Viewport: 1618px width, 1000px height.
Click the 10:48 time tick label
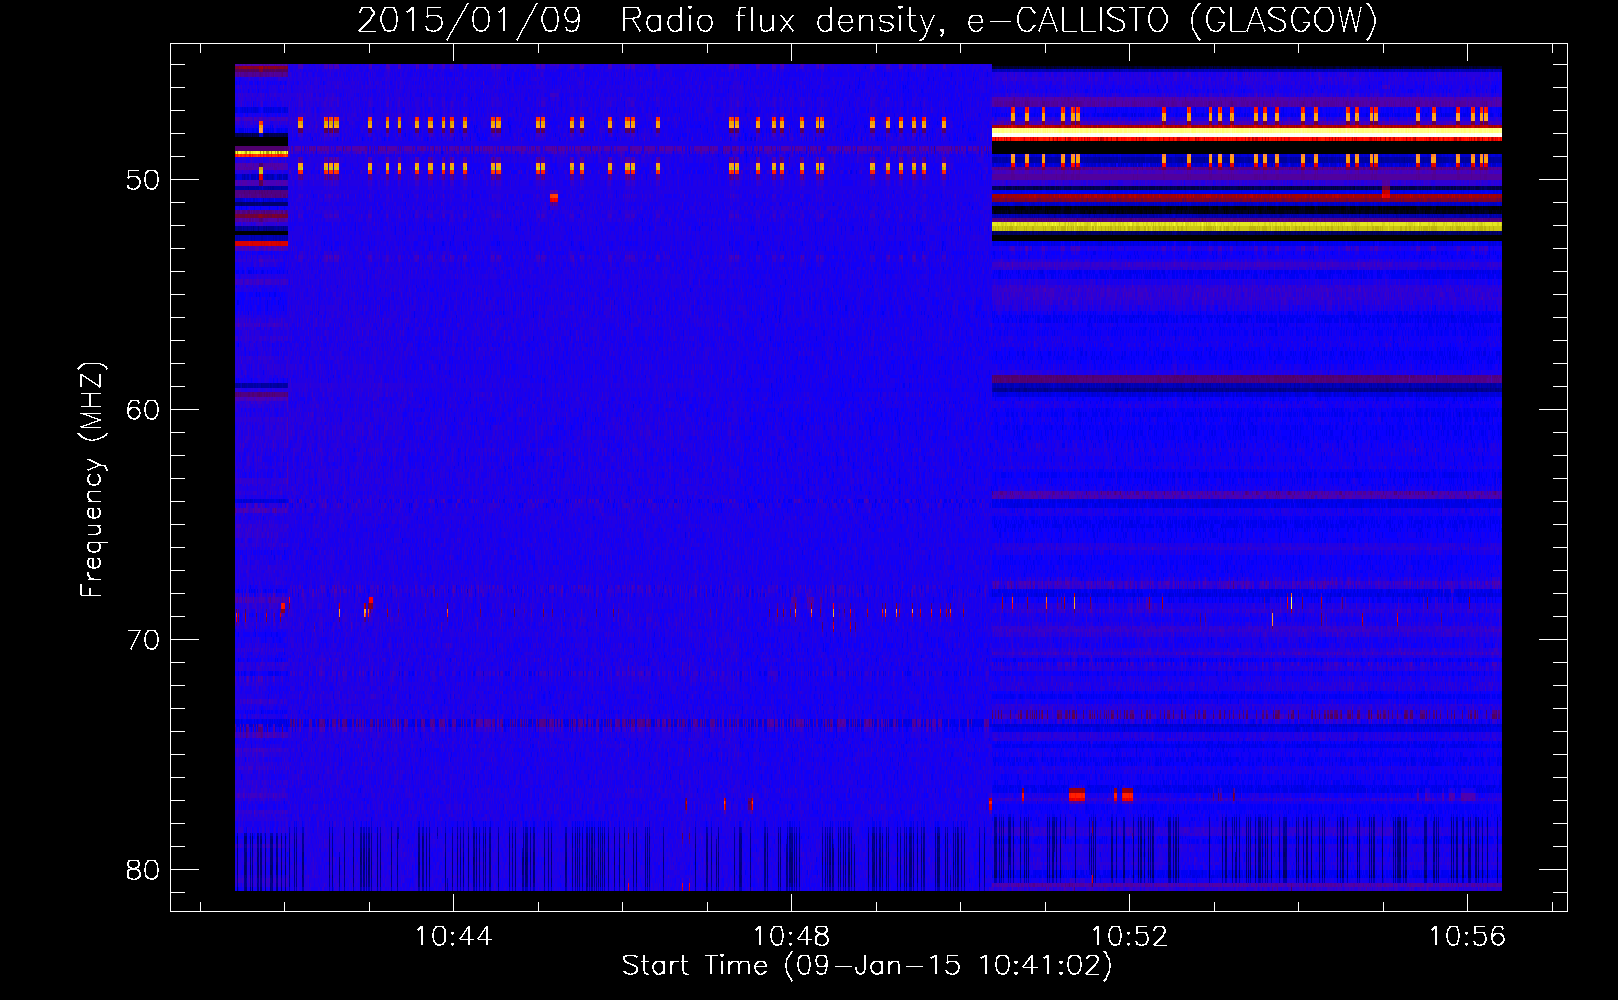[x=791, y=937]
